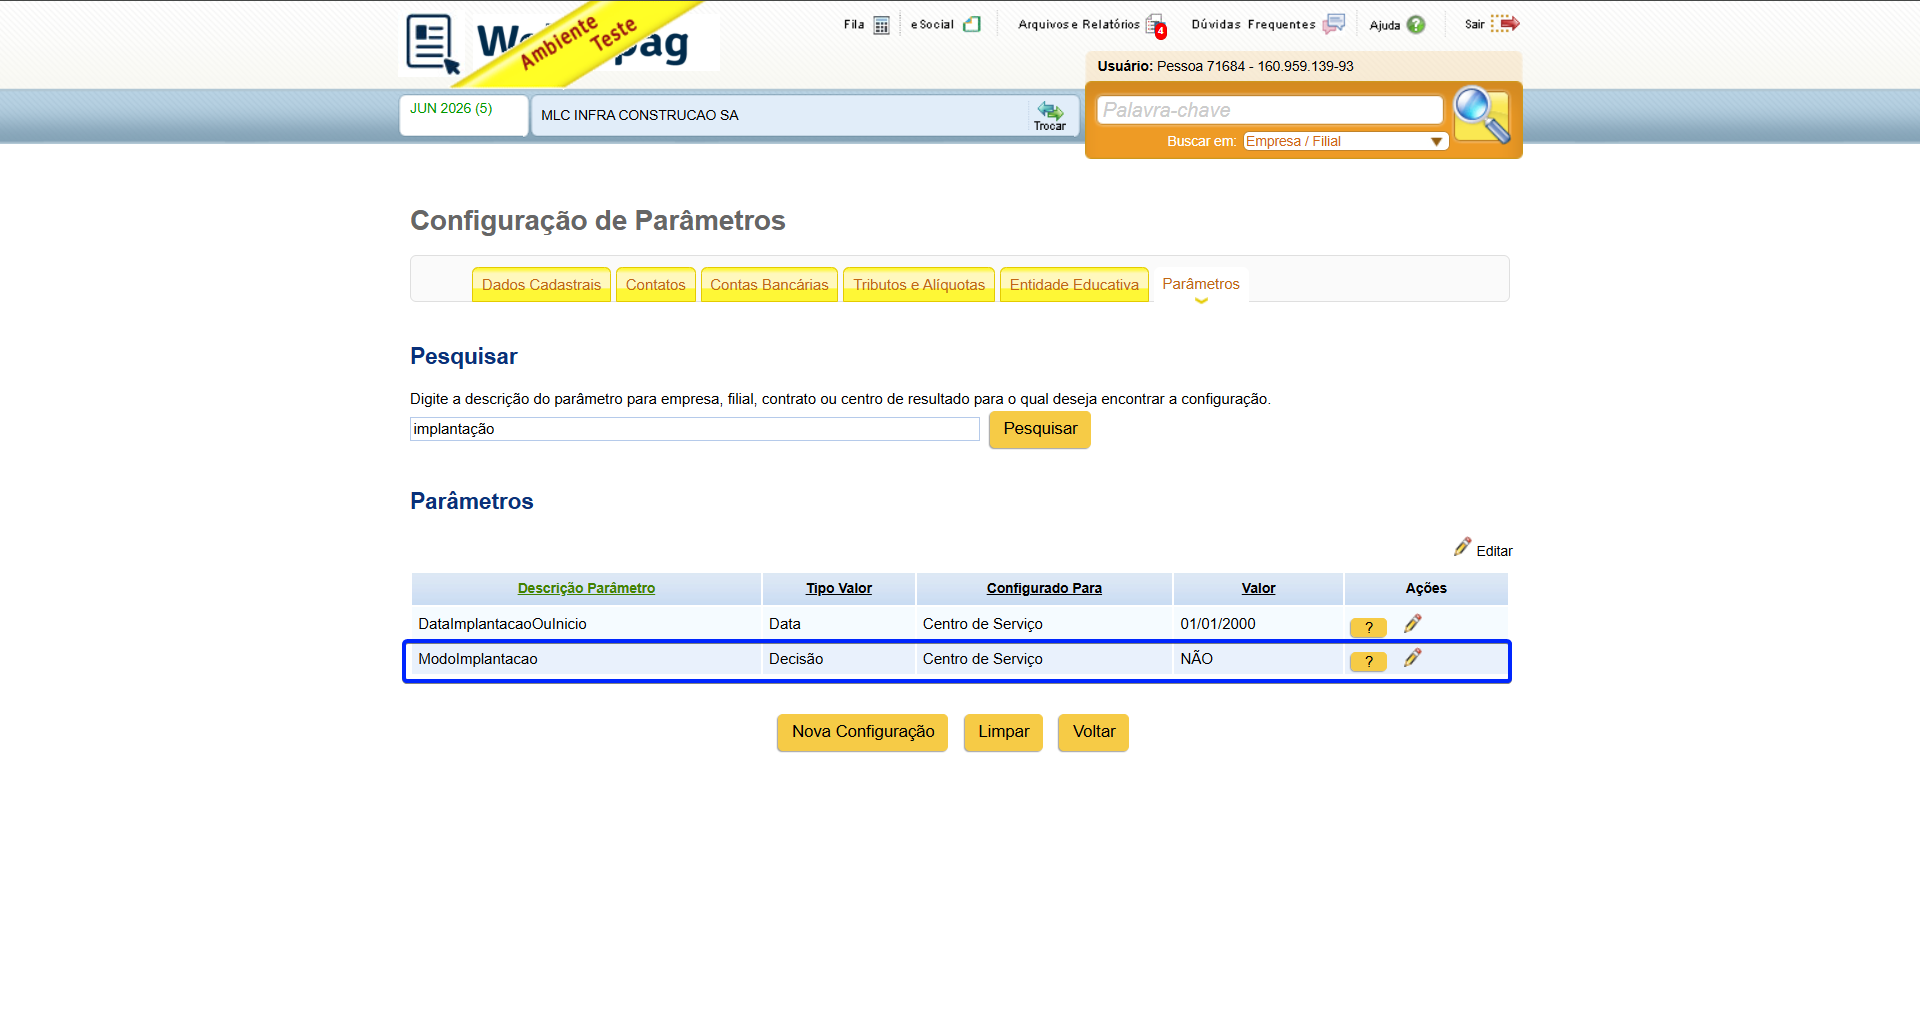Viewport: 1920px width, 1032px height.
Task: Click the Data type cell
Action: [x=839, y=624]
